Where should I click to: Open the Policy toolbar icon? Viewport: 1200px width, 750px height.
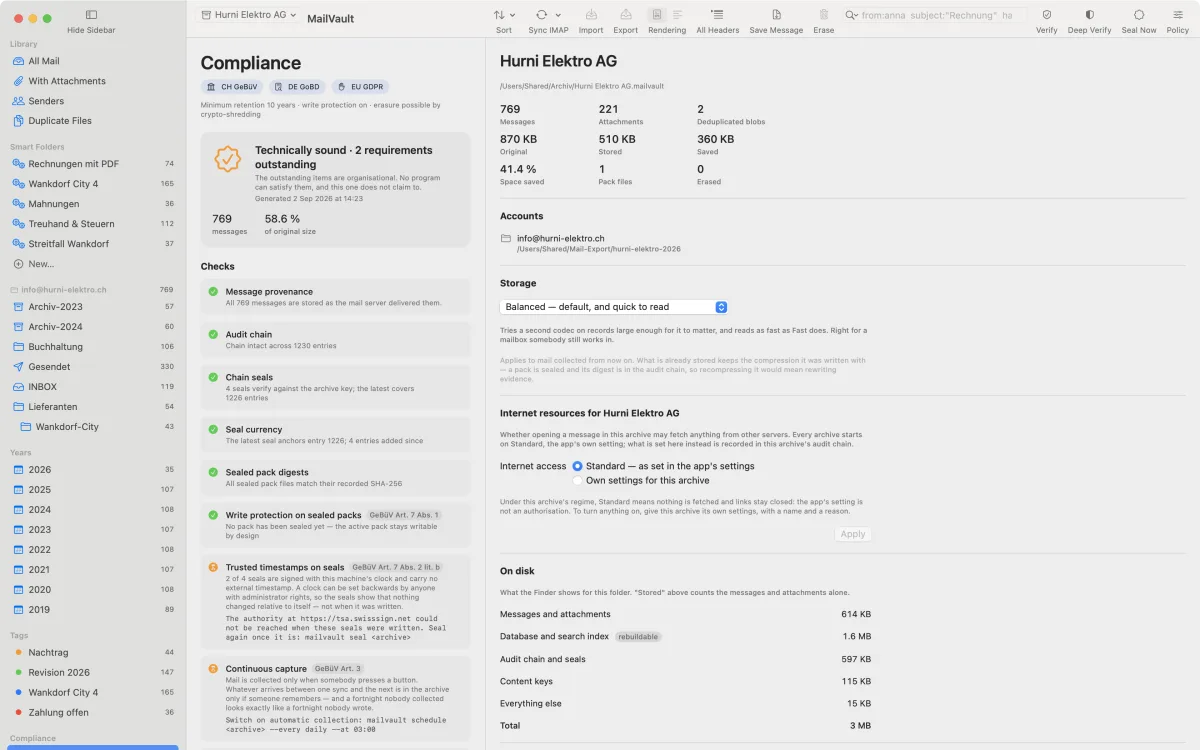(1178, 15)
